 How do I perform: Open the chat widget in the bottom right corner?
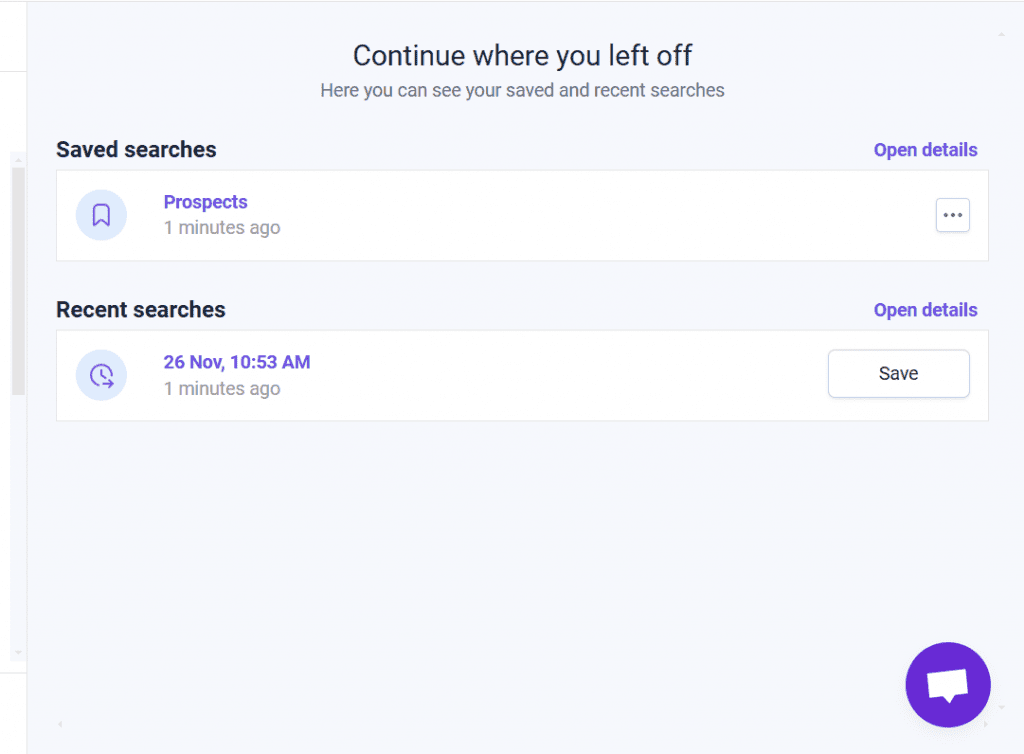[x=947, y=684]
